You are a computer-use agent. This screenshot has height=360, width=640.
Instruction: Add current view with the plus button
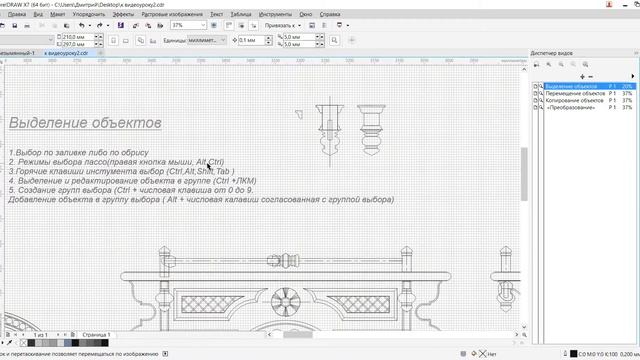(x=582, y=76)
